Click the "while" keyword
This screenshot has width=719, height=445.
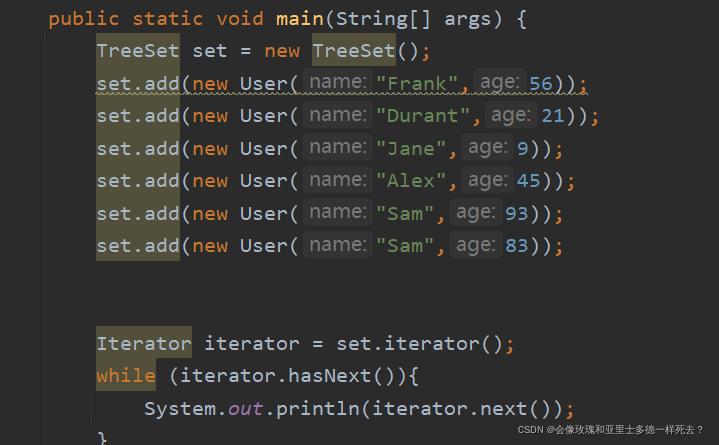(126, 376)
